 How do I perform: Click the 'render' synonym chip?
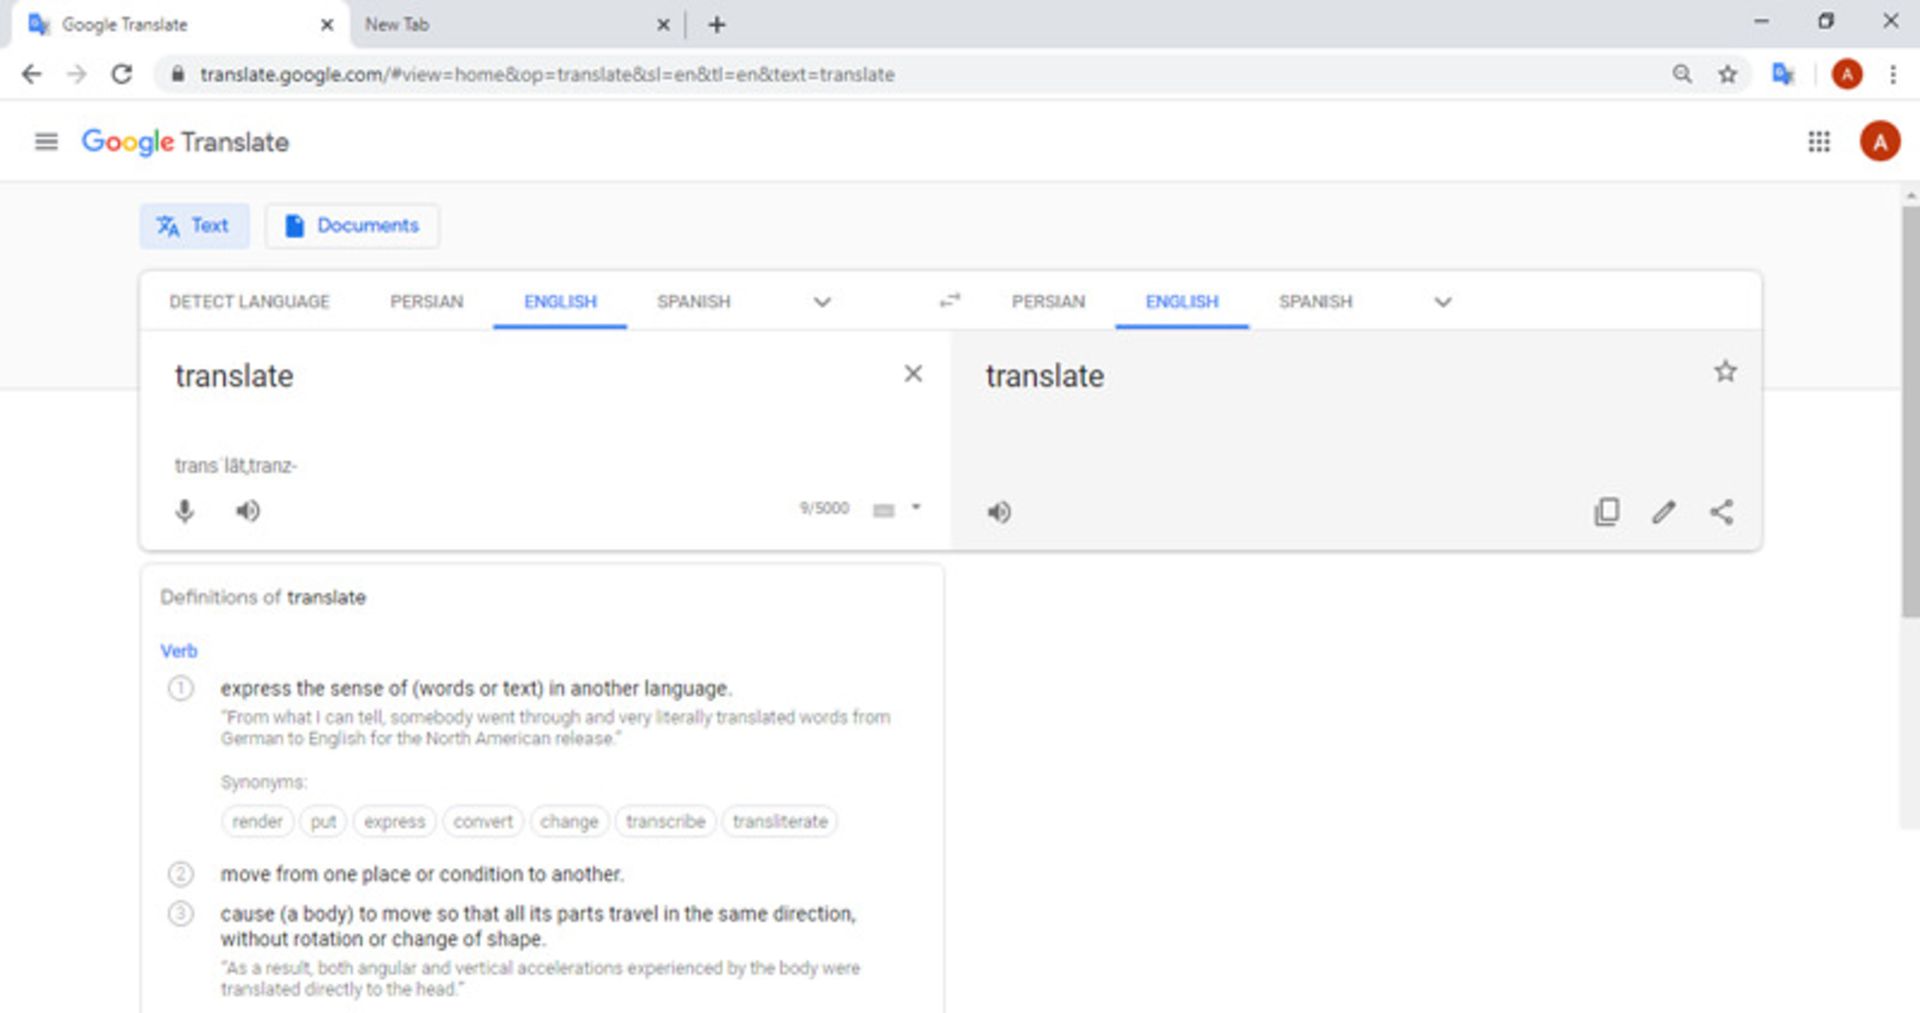click(257, 822)
